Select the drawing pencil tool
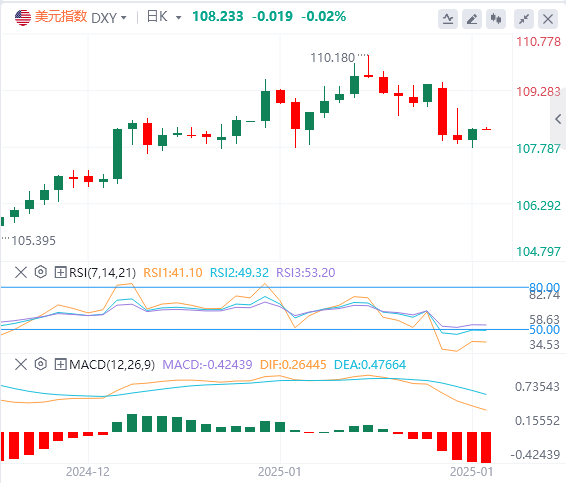This screenshot has height=483, width=566. (472, 19)
